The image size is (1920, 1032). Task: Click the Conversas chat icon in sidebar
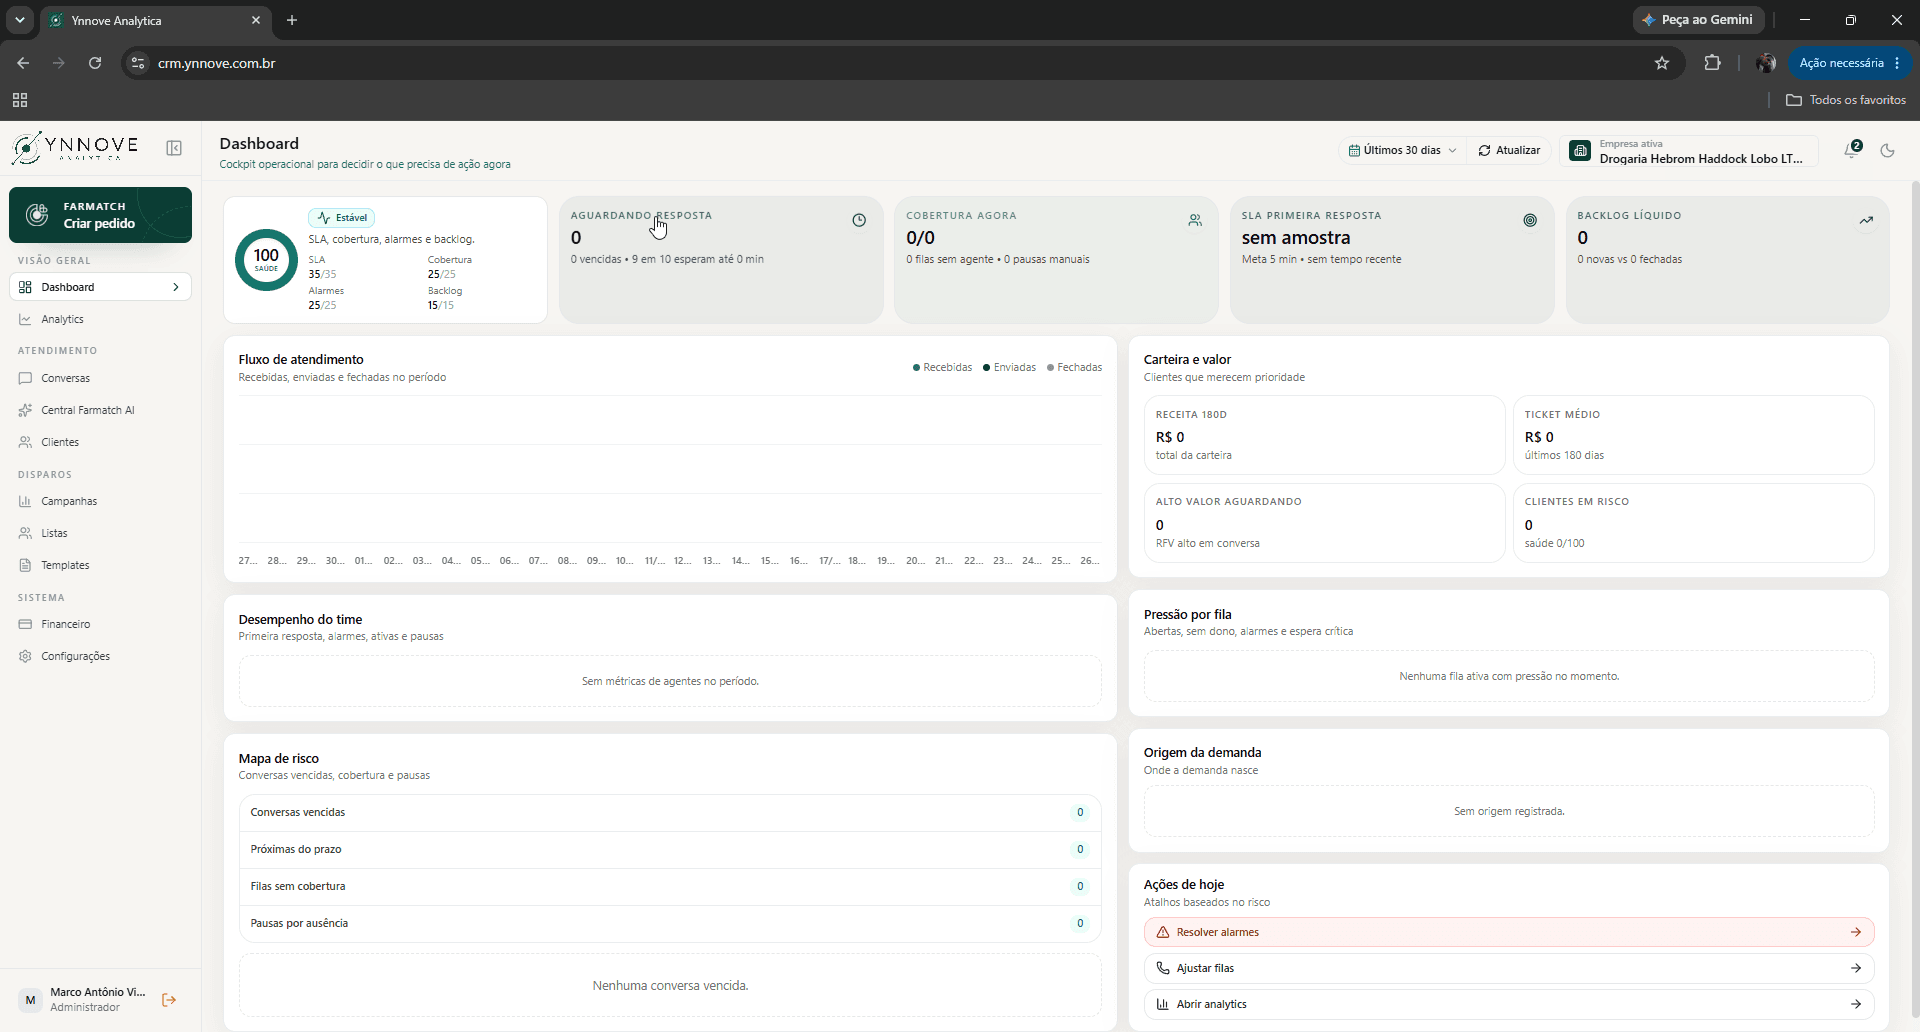click(x=25, y=378)
